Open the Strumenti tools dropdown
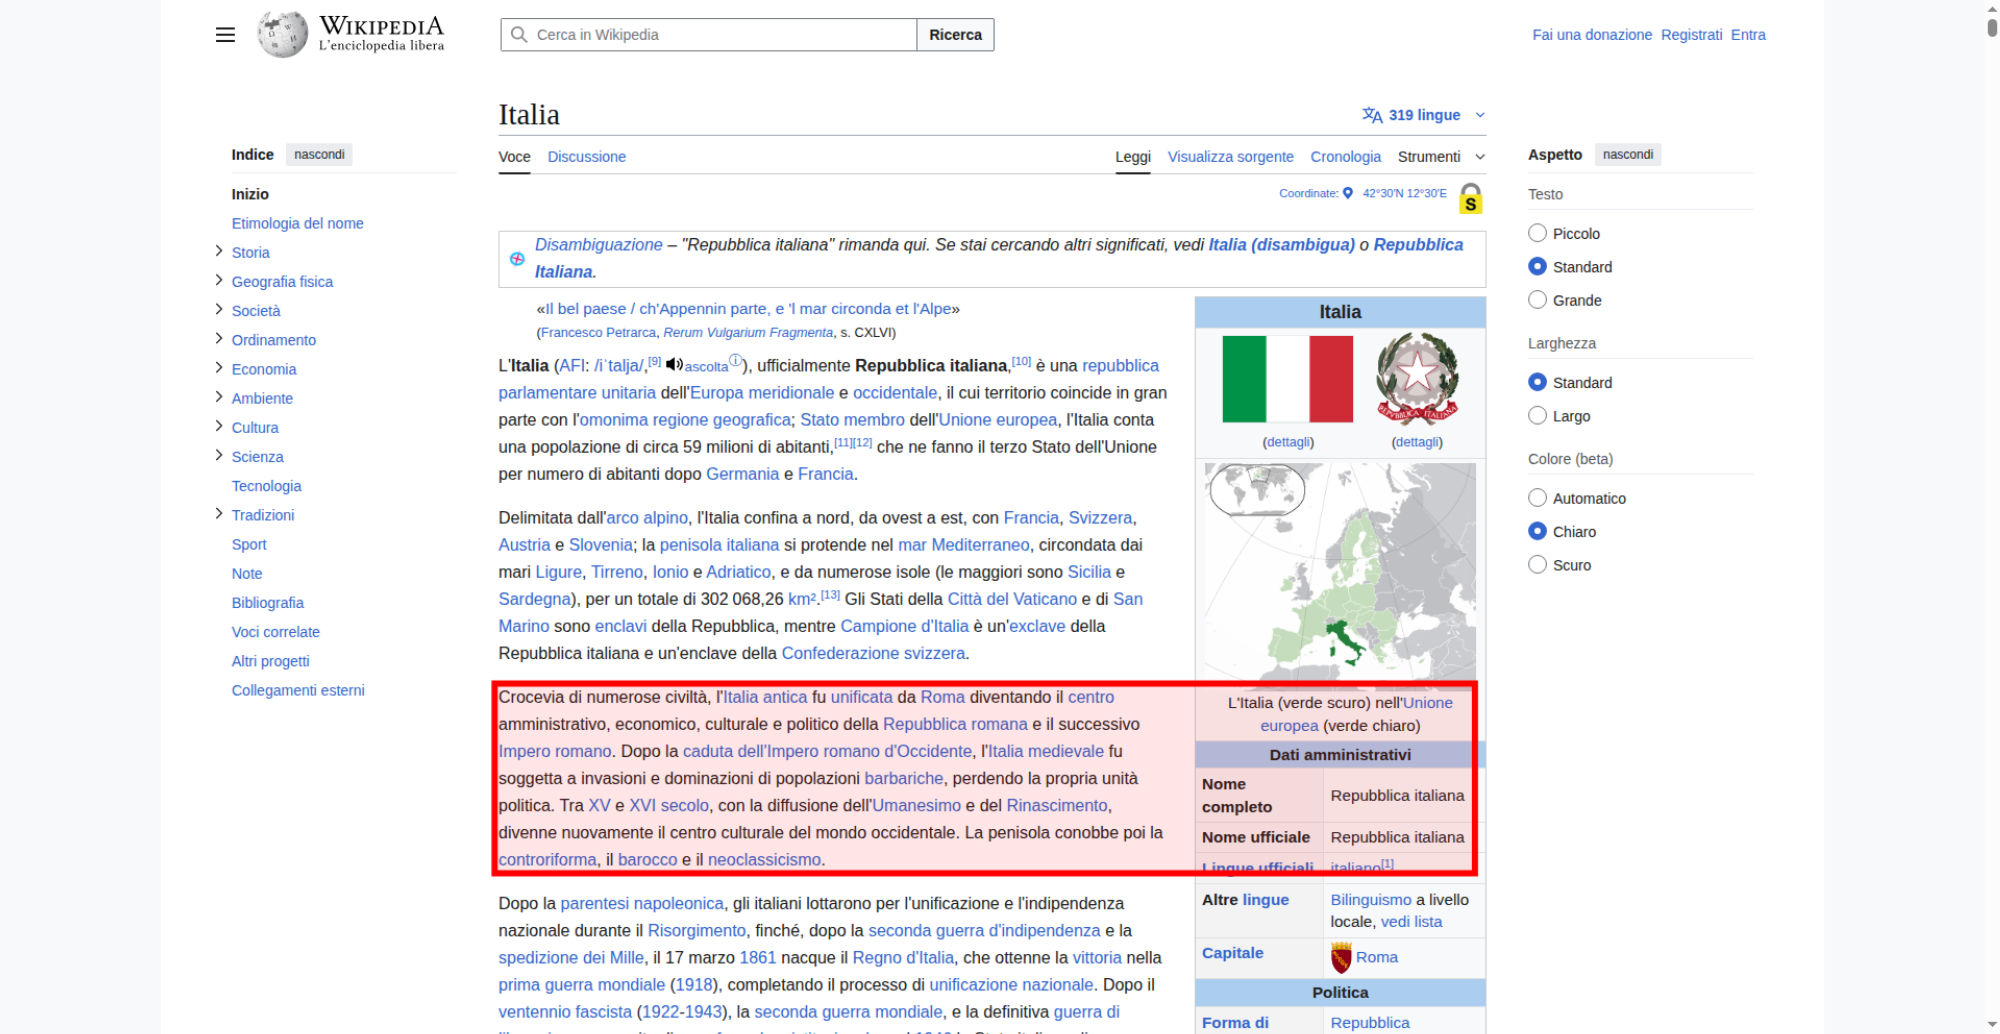Image resolution: width=2000 pixels, height=1034 pixels. pyautogui.click(x=1440, y=157)
